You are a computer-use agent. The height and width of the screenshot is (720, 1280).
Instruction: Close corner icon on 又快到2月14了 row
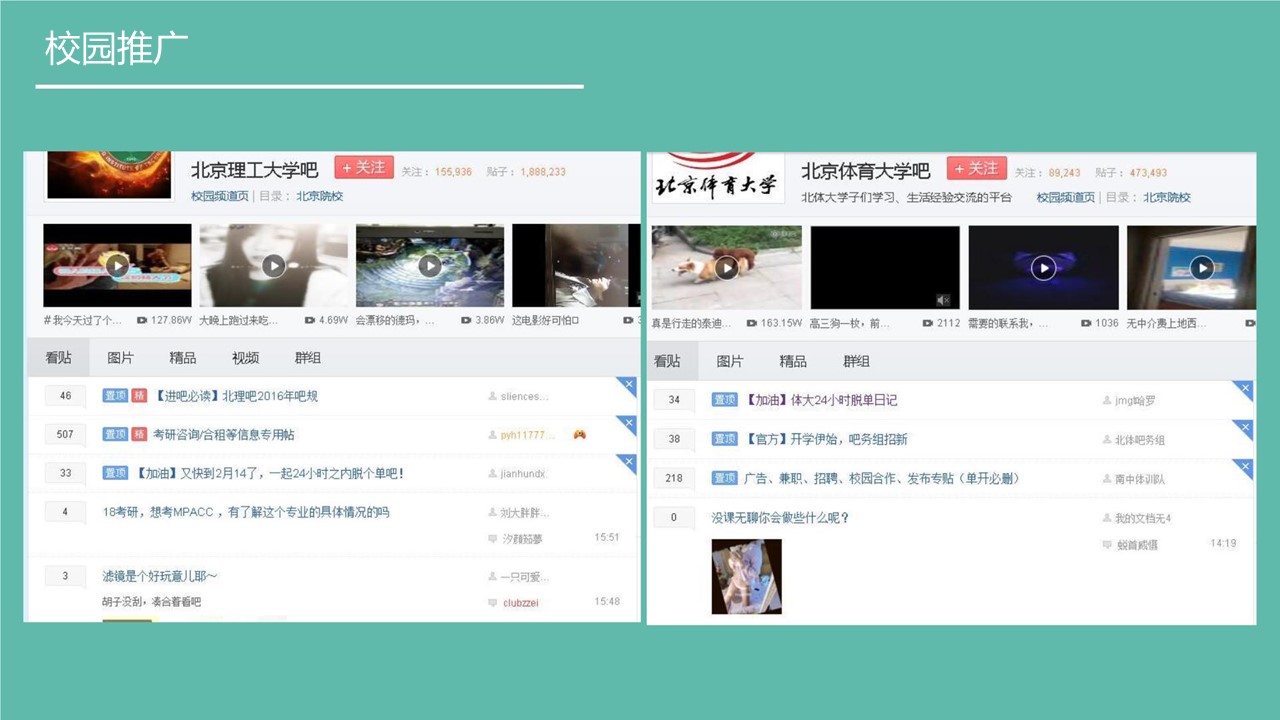point(629,462)
